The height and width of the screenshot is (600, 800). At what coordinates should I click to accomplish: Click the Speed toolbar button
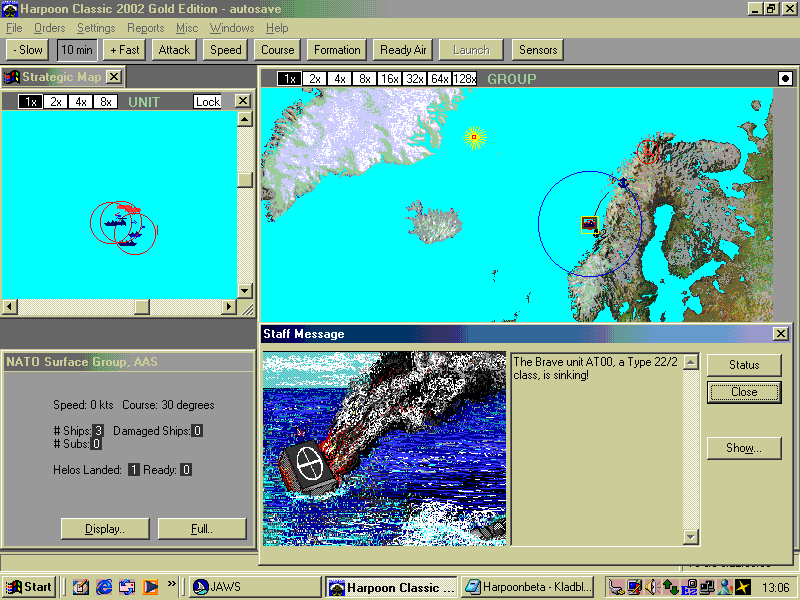point(226,50)
